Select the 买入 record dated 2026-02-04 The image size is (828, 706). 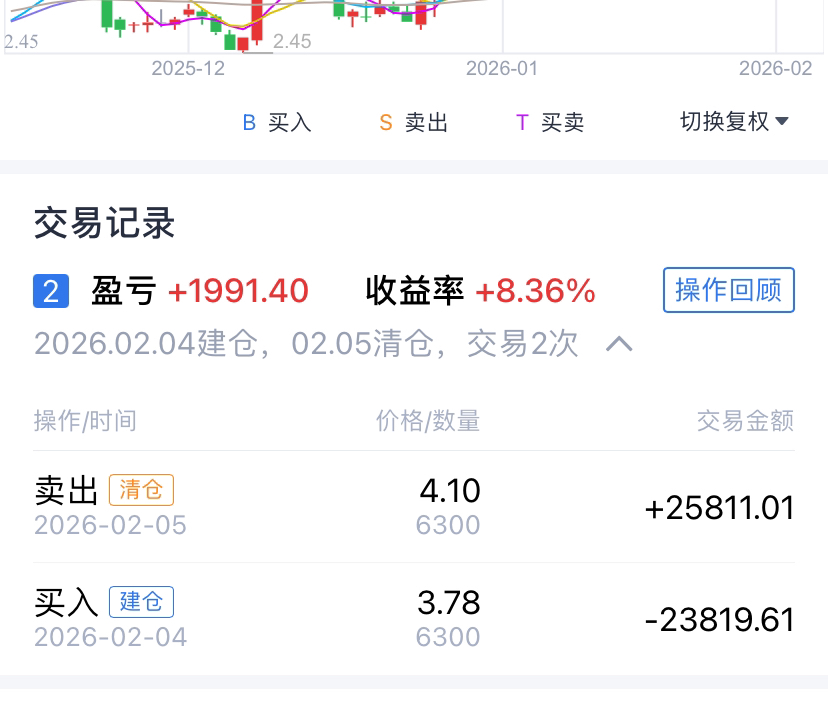[x=413, y=619]
